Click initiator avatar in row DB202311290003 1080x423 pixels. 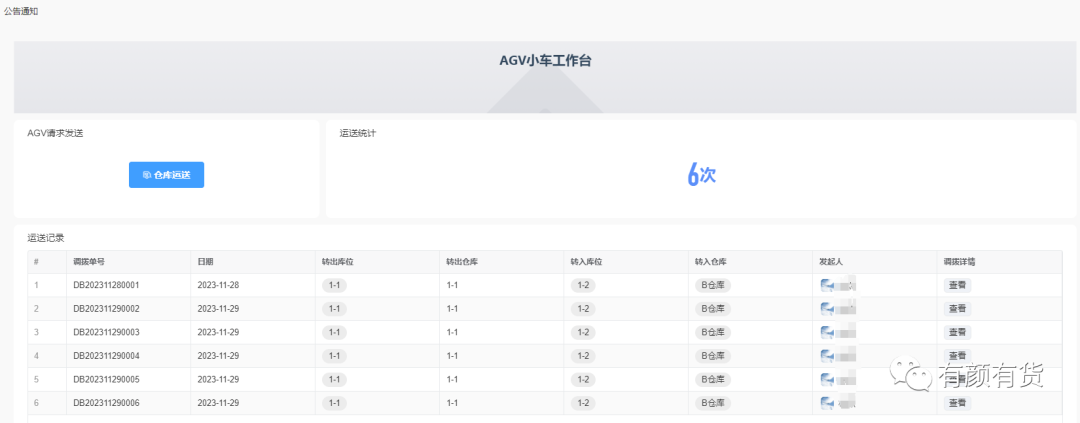[827, 332]
